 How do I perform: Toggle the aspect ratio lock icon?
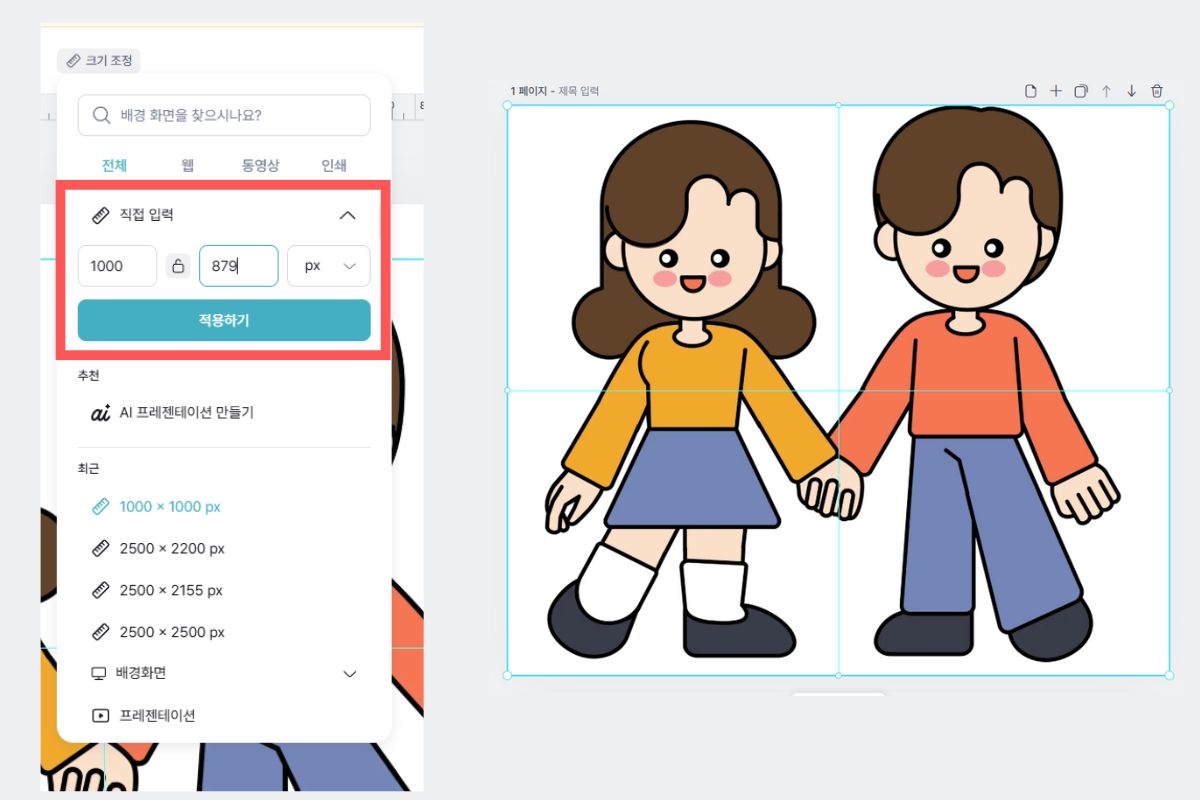click(178, 266)
